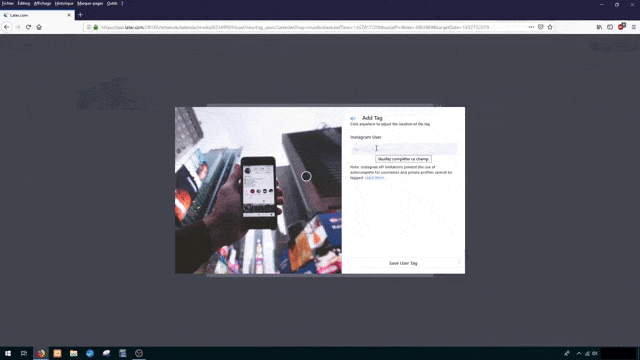Viewport: 640px width, 360px height.
Task: Go back using the Add Tag arrow
Action: pos(353,118)
